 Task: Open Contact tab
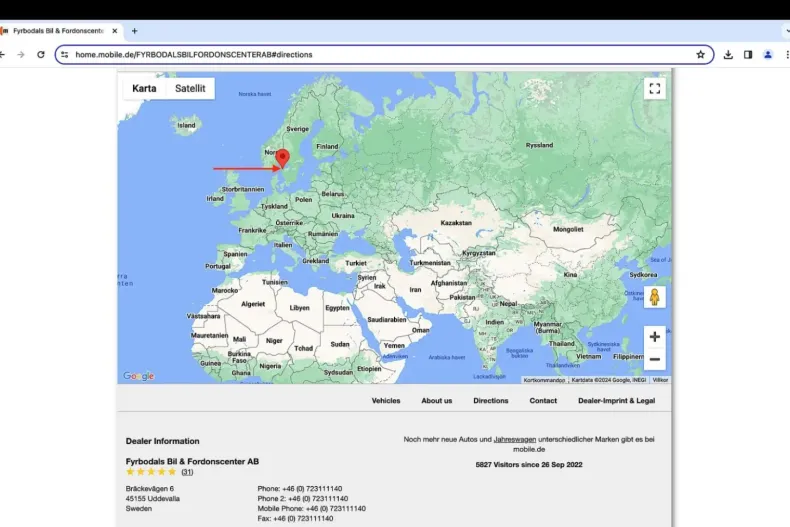pyautogui.click(x=543, y=400)
